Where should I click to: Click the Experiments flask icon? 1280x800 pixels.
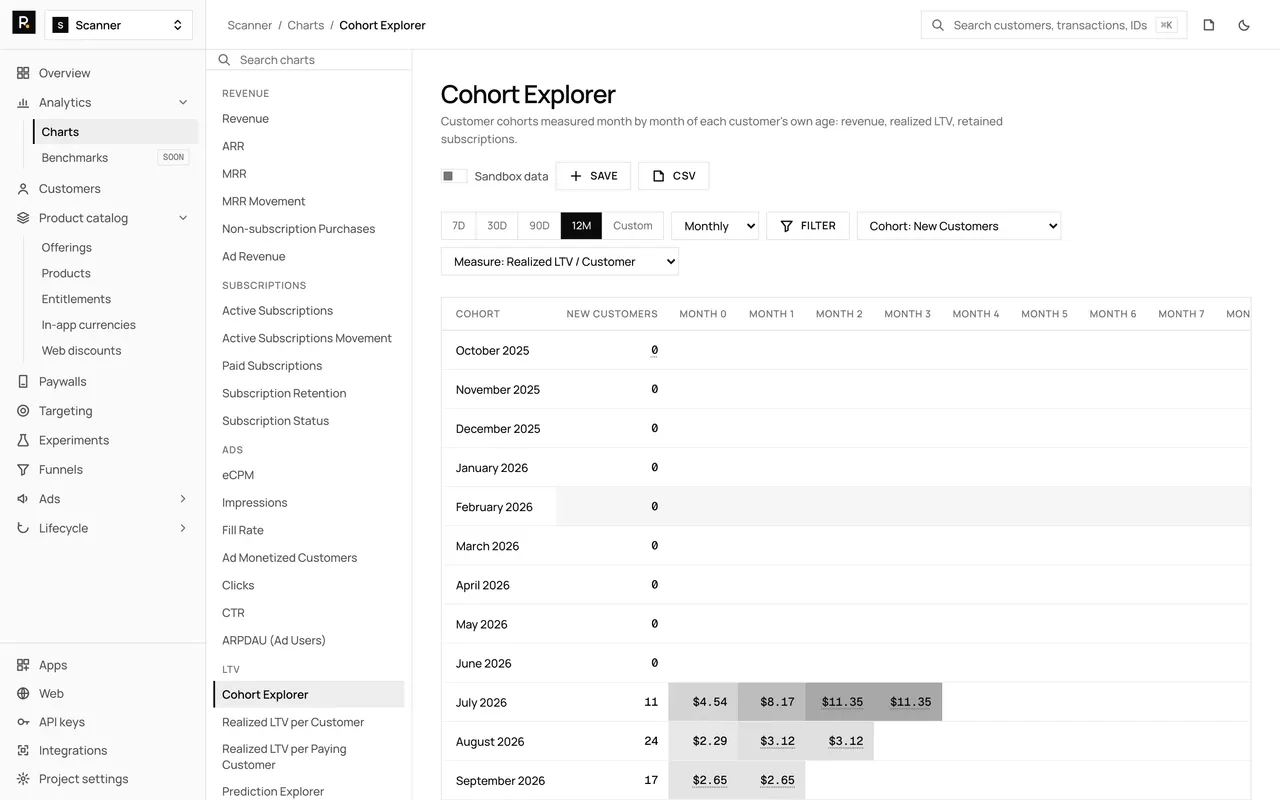click(x=23, y=440)
